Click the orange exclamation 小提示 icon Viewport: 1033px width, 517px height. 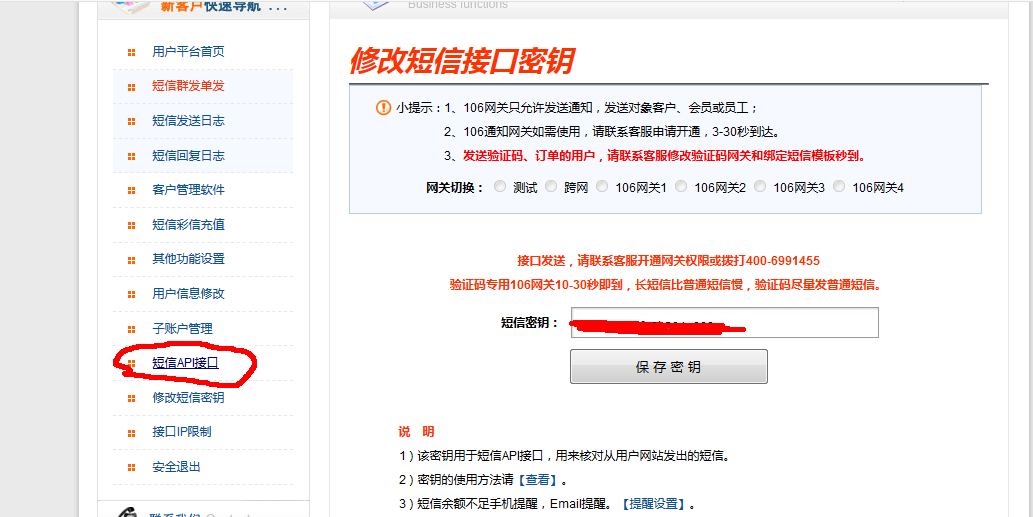point(383,107)
